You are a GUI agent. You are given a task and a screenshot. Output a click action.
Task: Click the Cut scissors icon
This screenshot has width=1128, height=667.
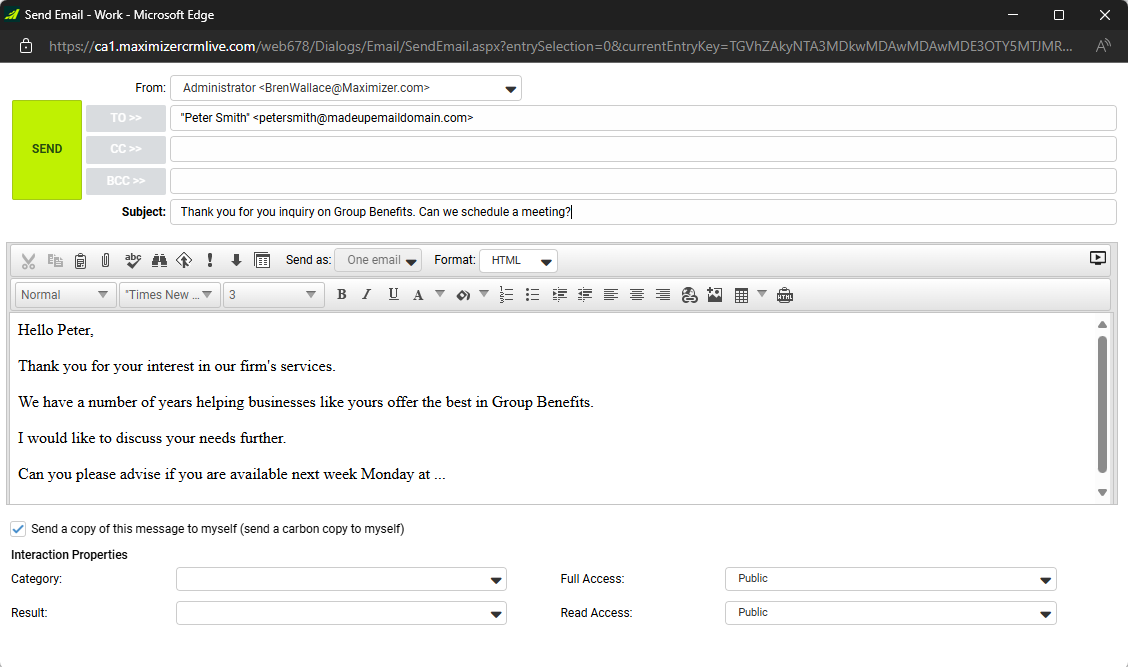28,260
